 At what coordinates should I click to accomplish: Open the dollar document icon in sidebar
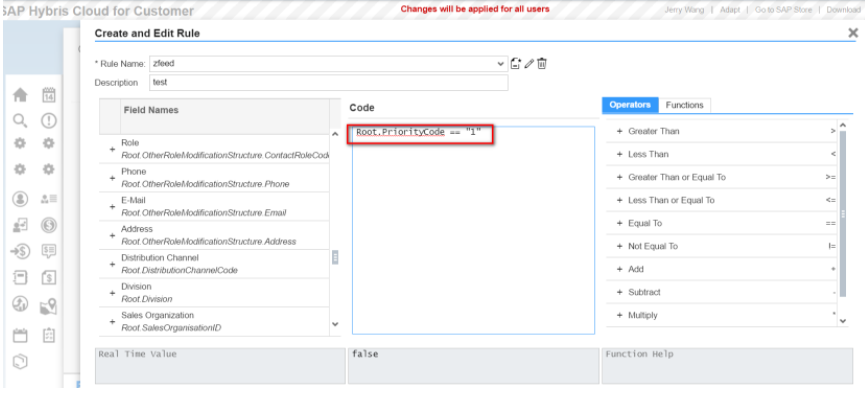[x=49, y=277]
